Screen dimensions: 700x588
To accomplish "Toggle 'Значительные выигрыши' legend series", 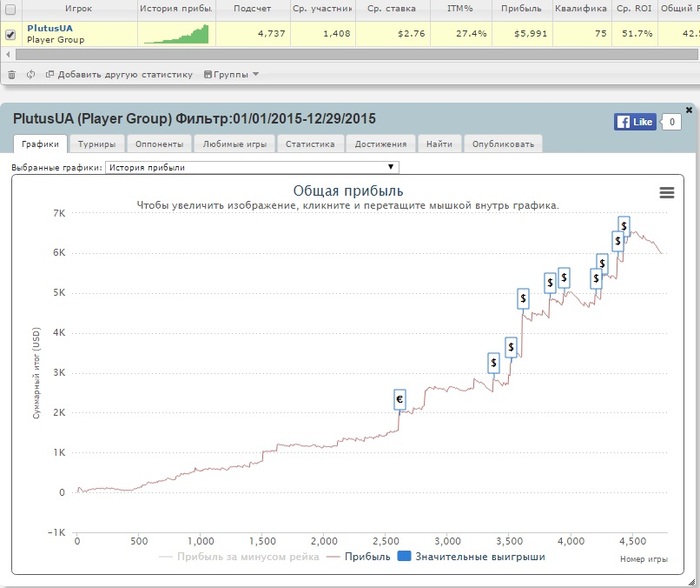I will tap(471, 557).
